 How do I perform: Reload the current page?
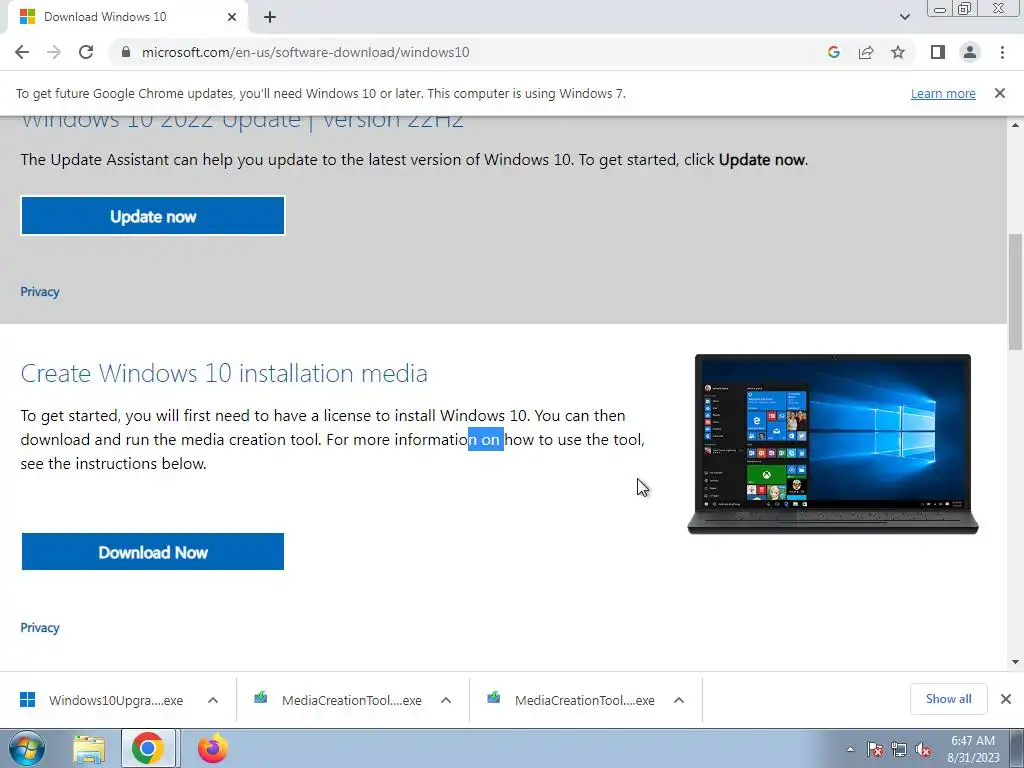tap(86, 52)
